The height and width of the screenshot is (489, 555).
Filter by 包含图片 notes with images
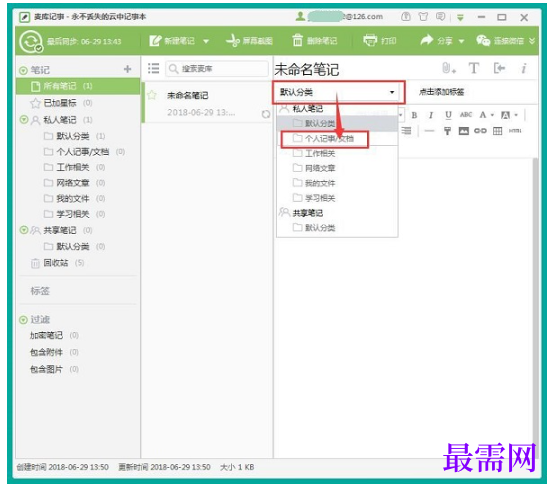click(54, 369)
